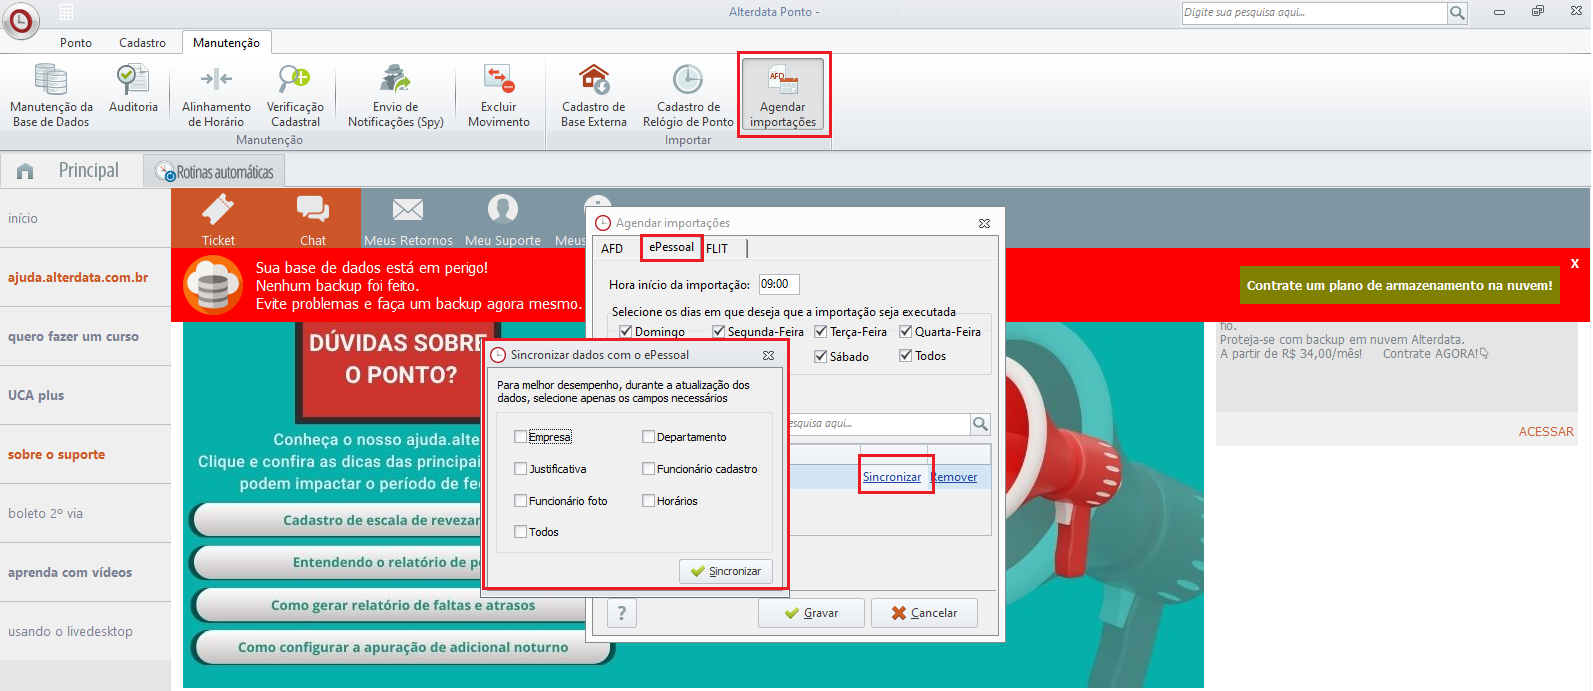Image resolution: width=1593 pixels, height=691 pixels.
Task: Check the Departamento checkbox
Action: click(648, 437)
